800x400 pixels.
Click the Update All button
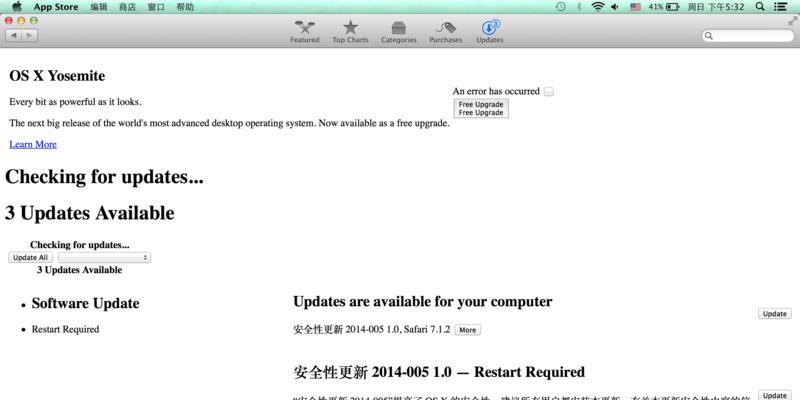[x=31, y=258]
